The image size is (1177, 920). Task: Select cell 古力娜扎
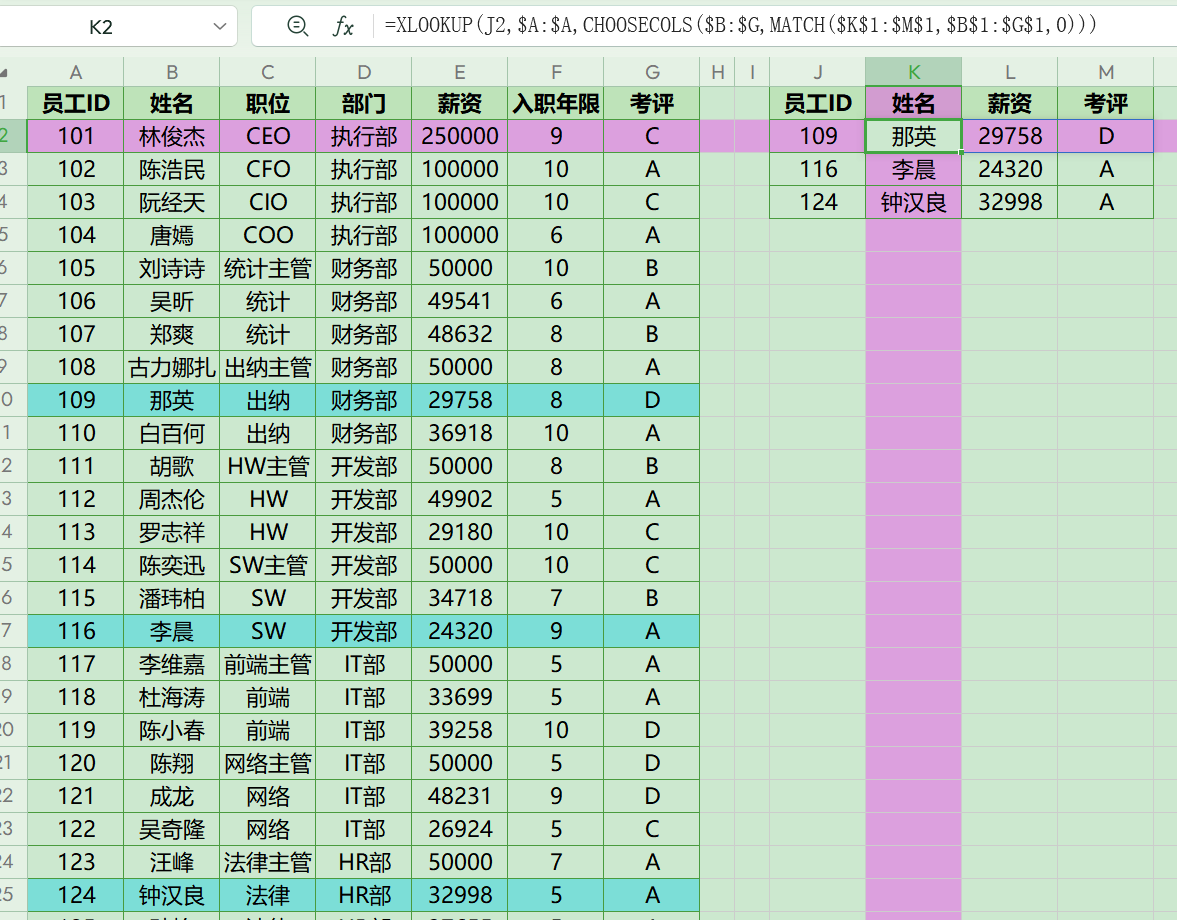172,367
